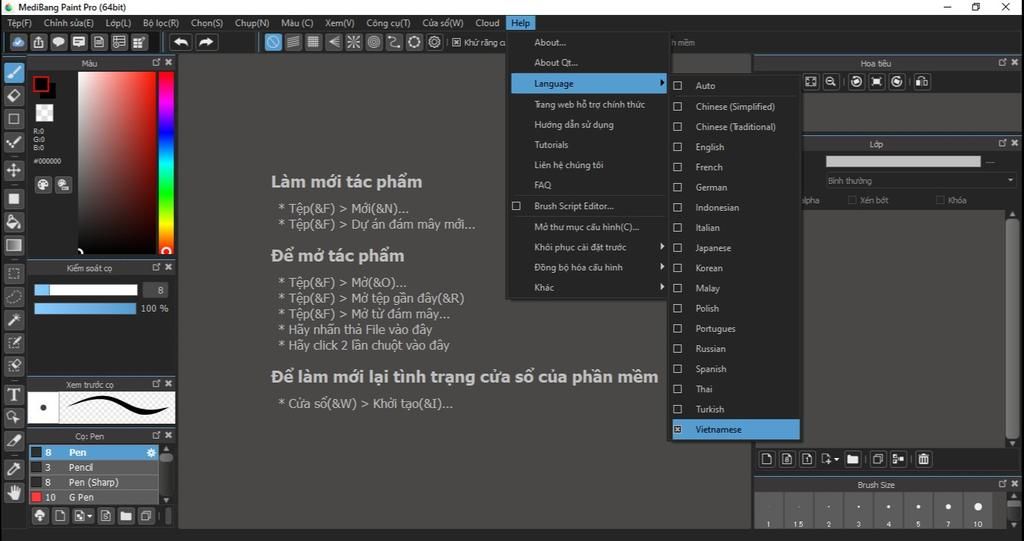
Task: Choose brush size 10 preset
Action: [977, 511]
